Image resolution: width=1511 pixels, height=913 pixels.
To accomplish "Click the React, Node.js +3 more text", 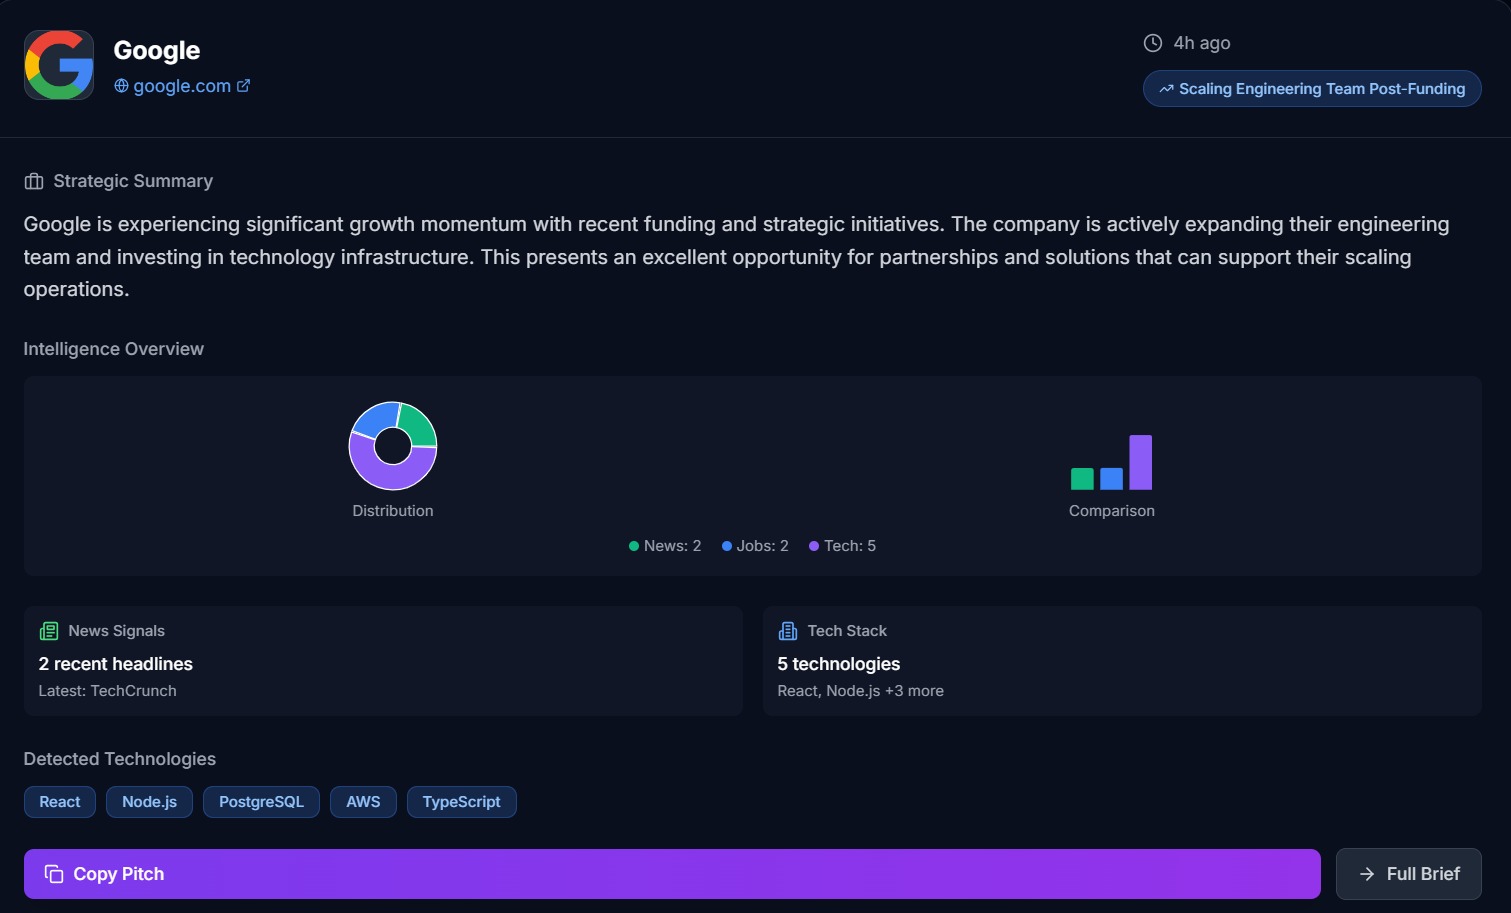I will click(861, 691).
